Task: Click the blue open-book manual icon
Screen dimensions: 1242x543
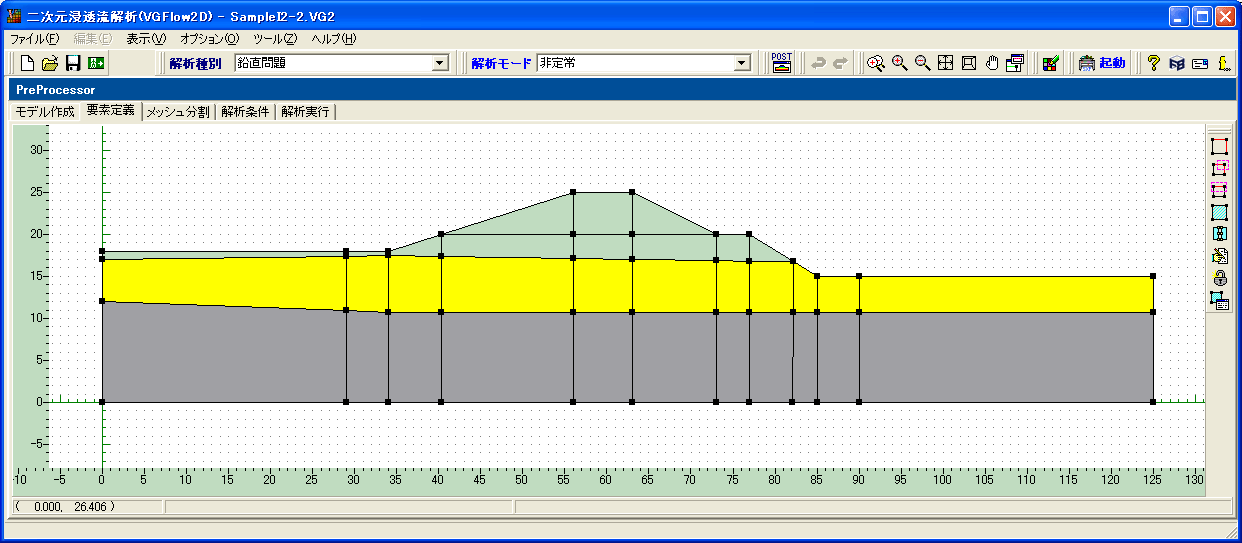Action: [1176, 63]
